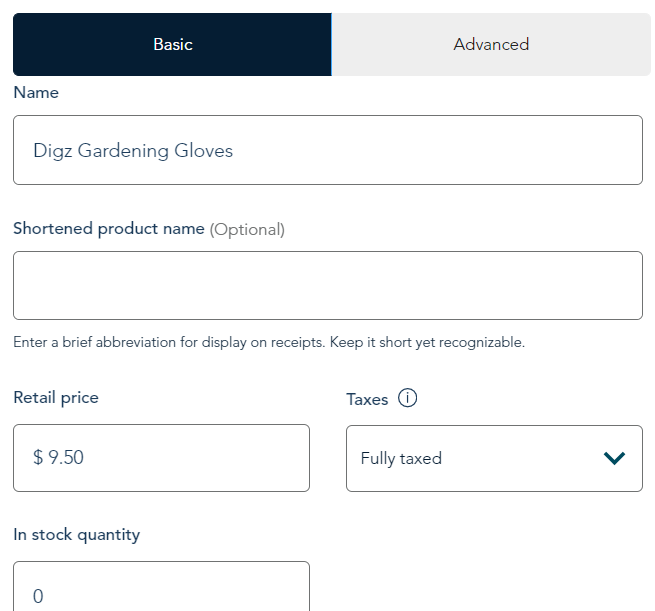
Task: Click the 'Retail price' label
Action: click(56, 398)
